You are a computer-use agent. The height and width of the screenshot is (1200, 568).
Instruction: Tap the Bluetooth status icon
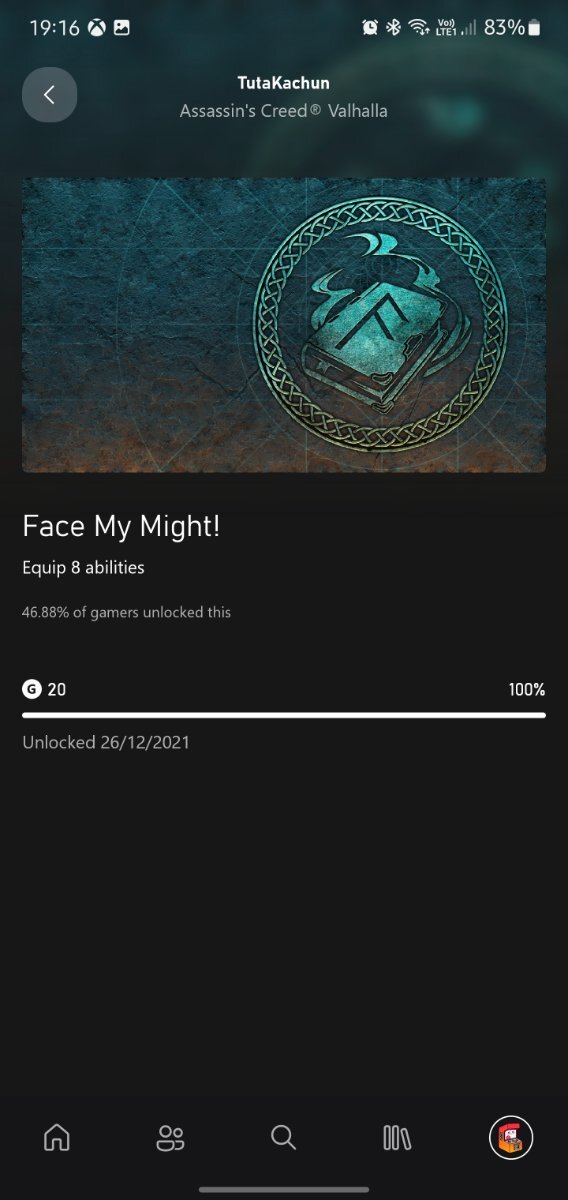pyautogui.click(x=394, y=28)
